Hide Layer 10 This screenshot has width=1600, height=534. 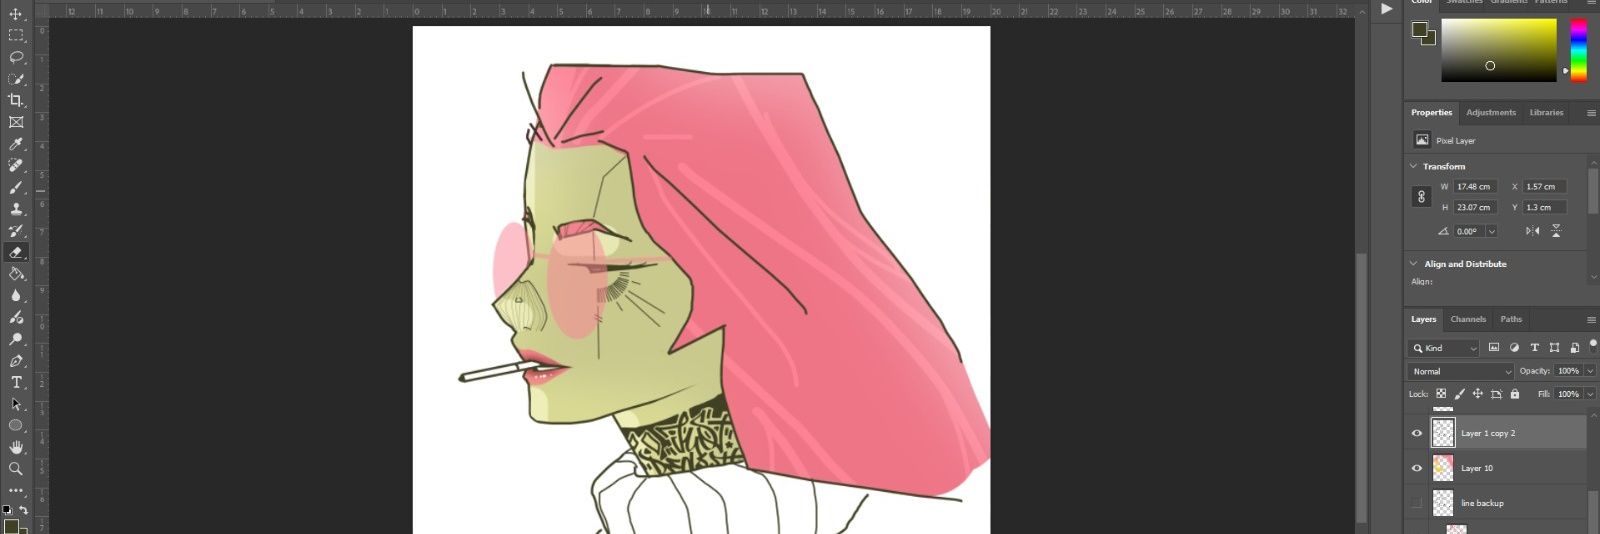click(1416, 468)
